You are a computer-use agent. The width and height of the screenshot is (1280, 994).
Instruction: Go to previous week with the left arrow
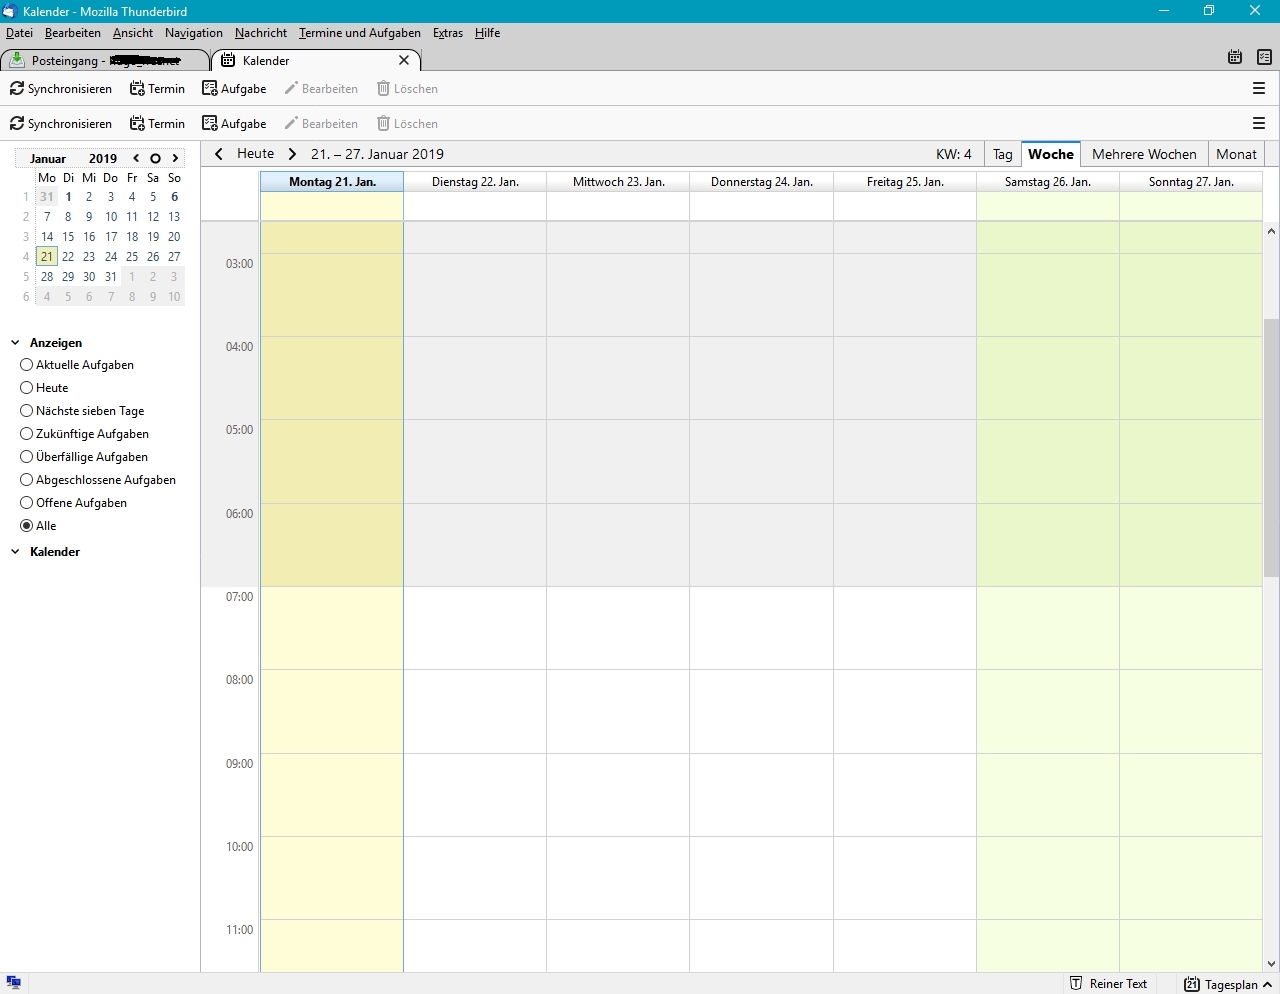[219, 154]
